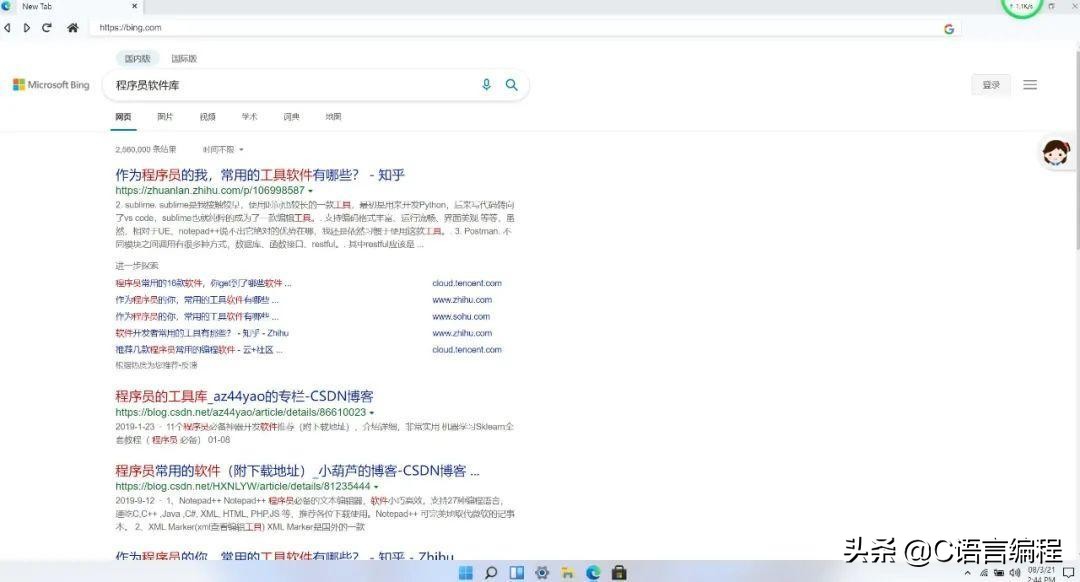Click the Microsoft Bing logo
1080x582 pixels.
(50, 84)
